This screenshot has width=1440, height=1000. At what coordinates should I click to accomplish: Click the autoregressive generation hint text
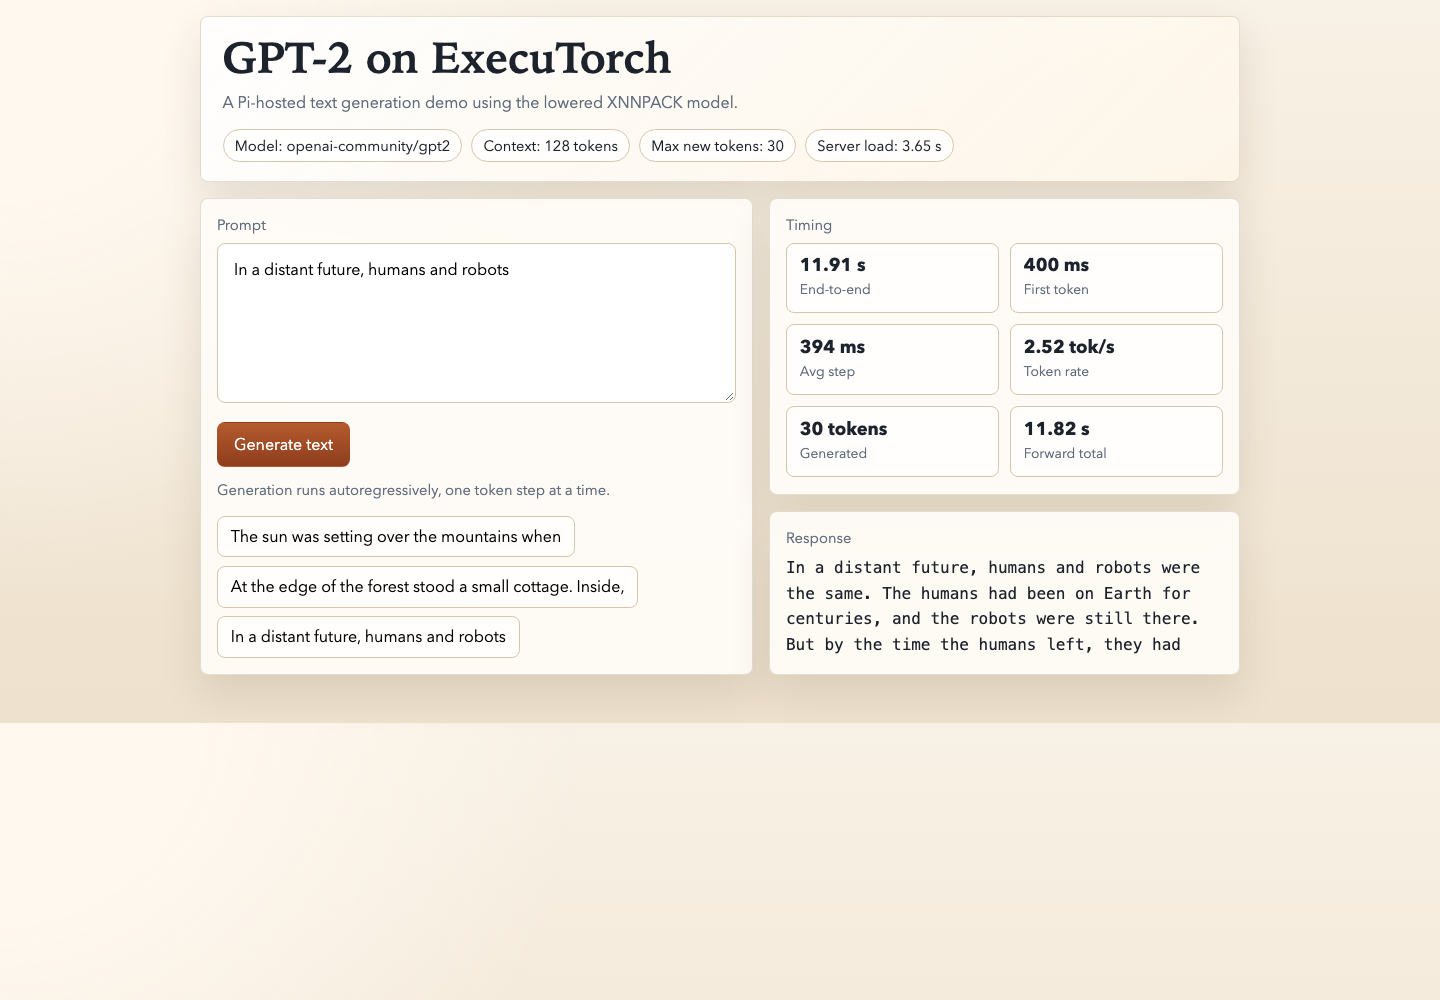(x=413, y=490)
